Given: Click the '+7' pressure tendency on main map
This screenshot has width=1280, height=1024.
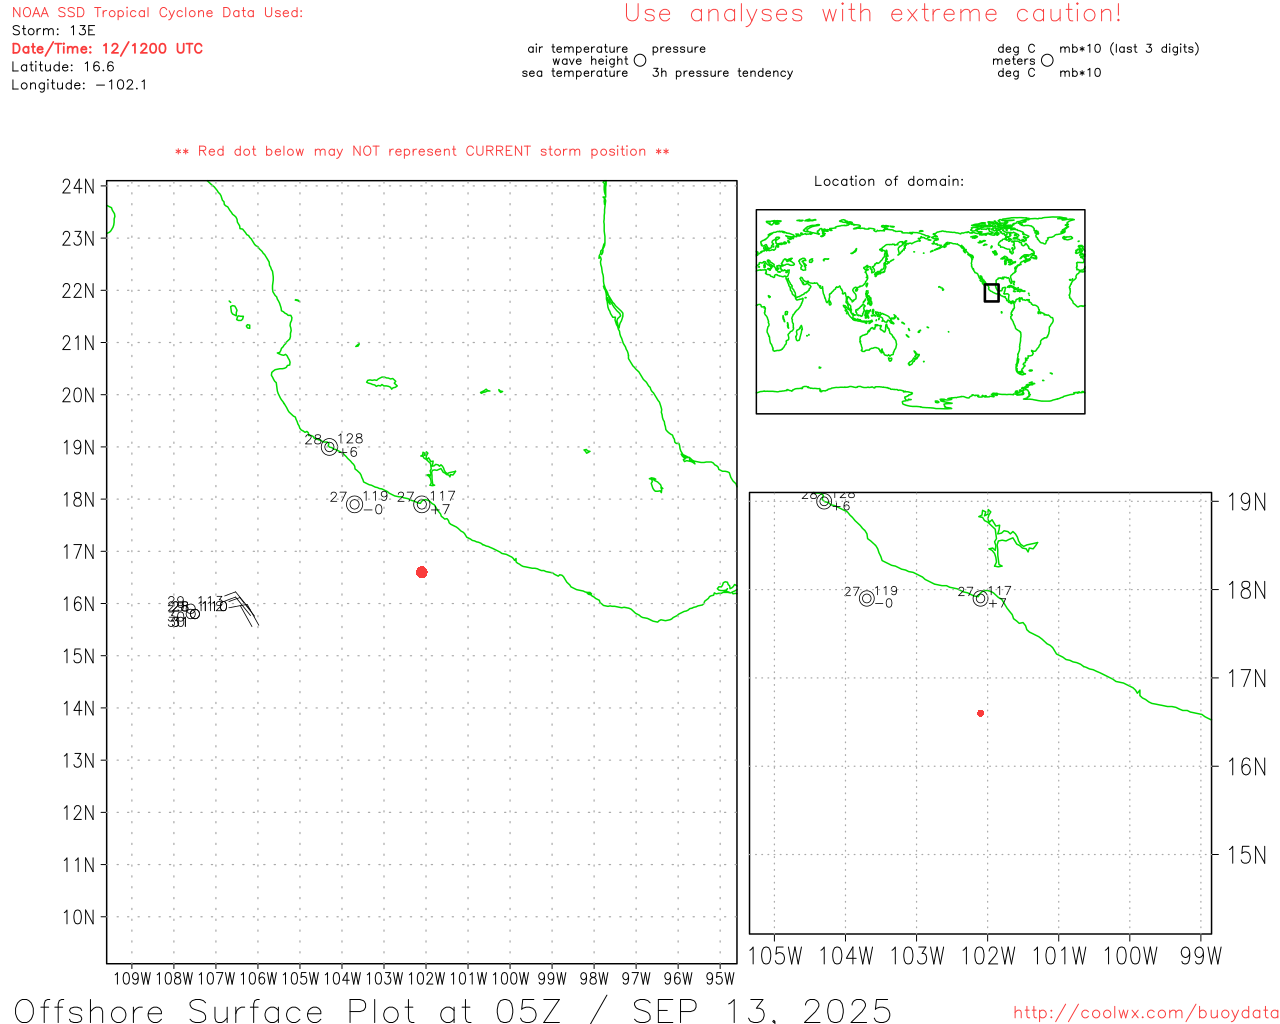Looking at the screenshot, I should tap(441, 510).
